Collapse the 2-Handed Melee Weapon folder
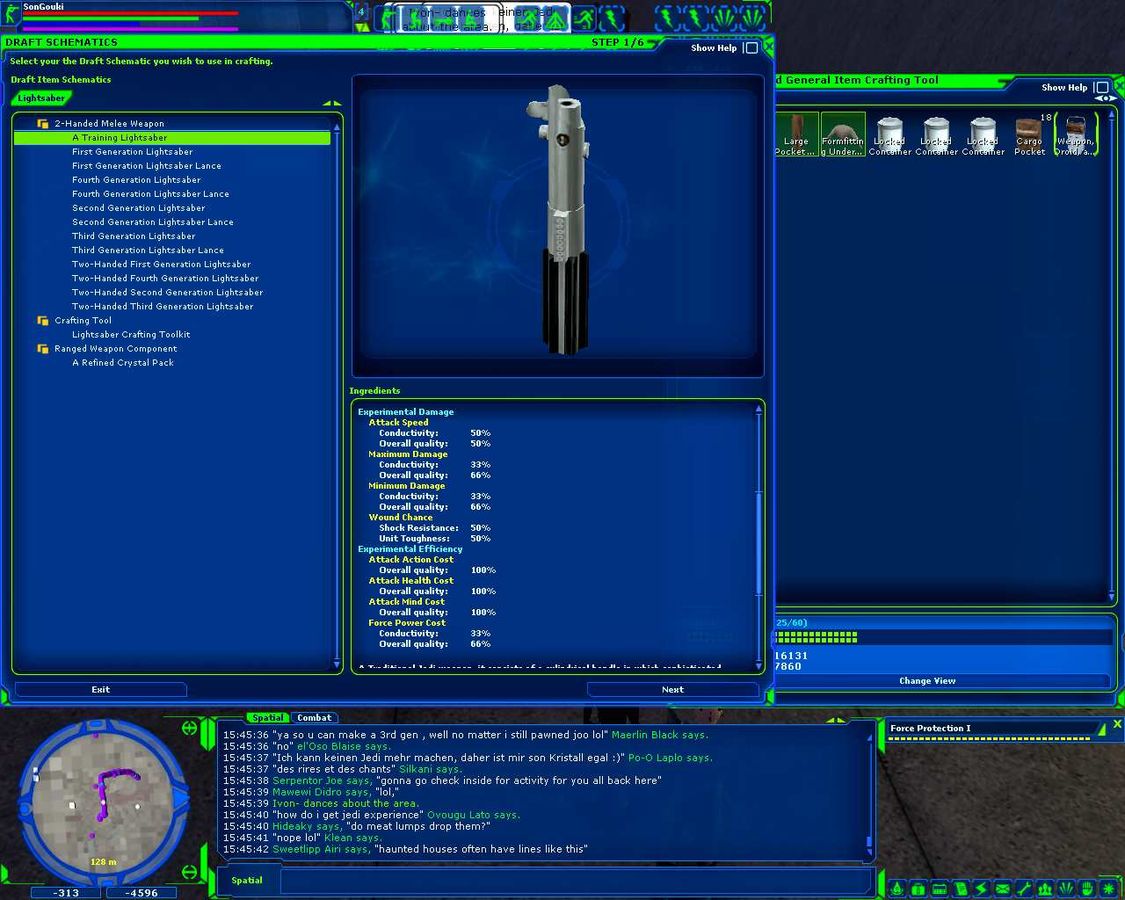This screenshot has width=1125, height=900. click(43, 124)
